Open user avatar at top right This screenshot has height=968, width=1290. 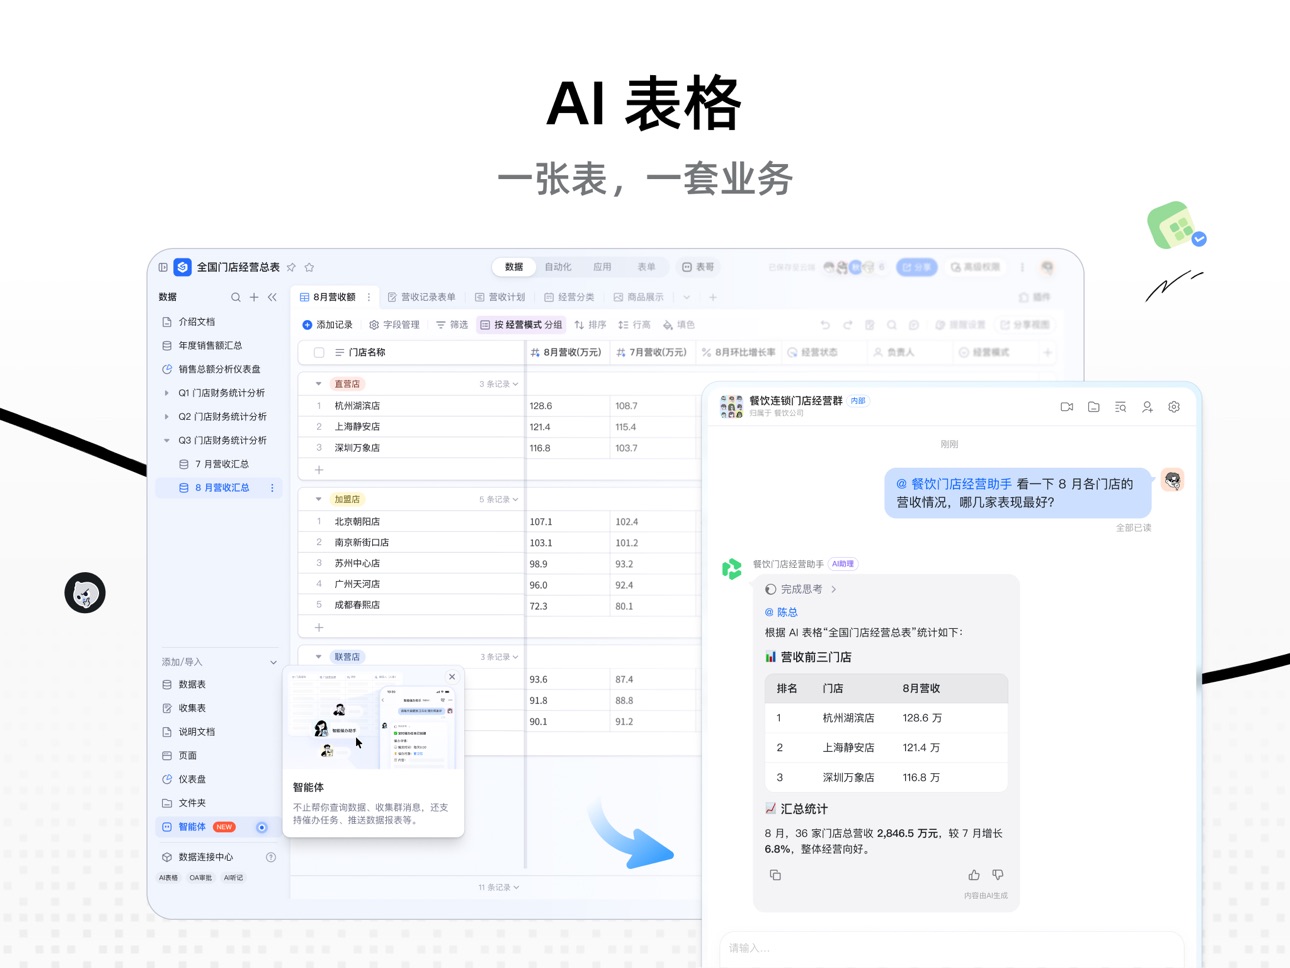[1047, 267]
